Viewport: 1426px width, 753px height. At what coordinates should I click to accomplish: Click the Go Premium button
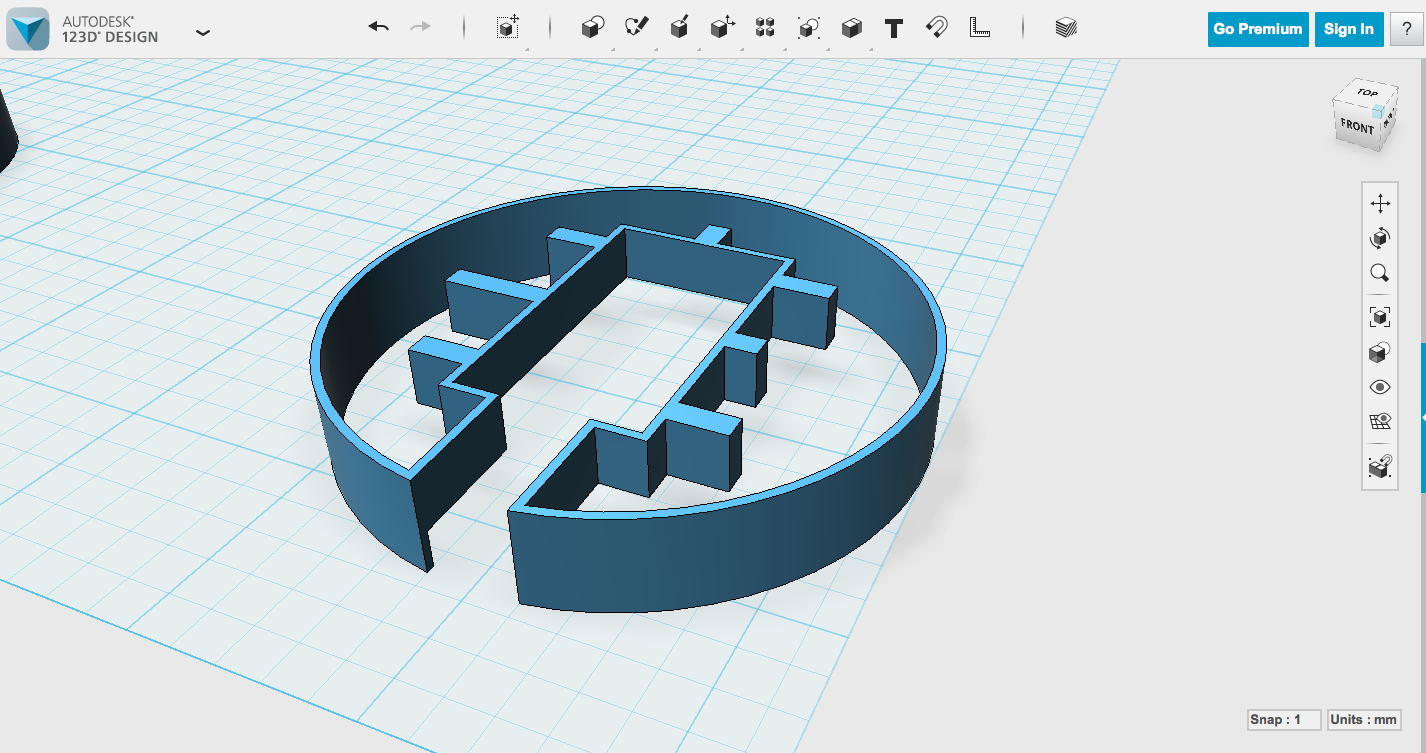coord(1257,29)
